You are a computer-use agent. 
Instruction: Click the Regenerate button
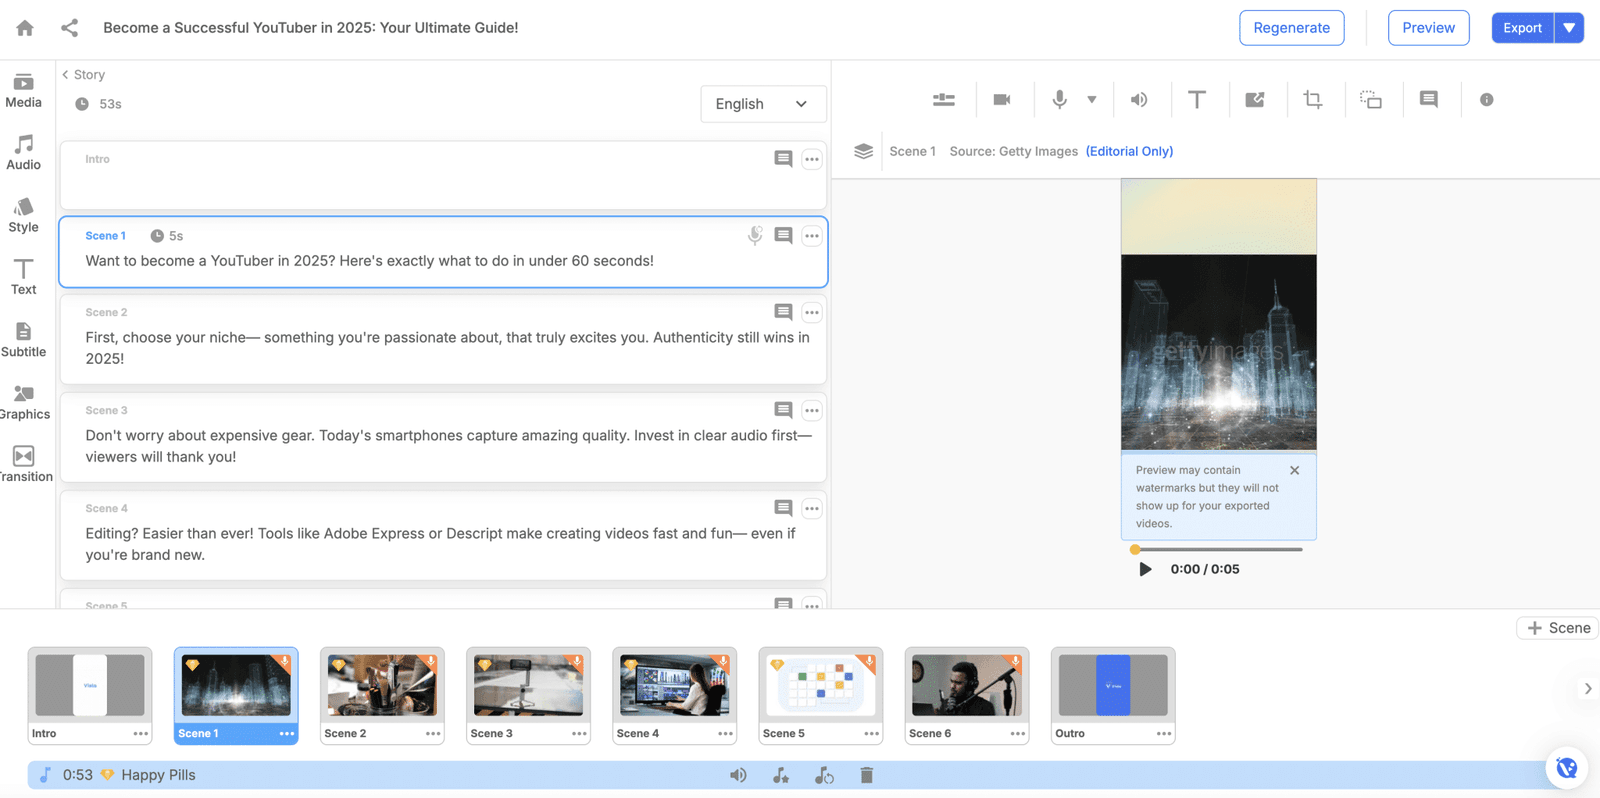click(x=1291, y=28)
